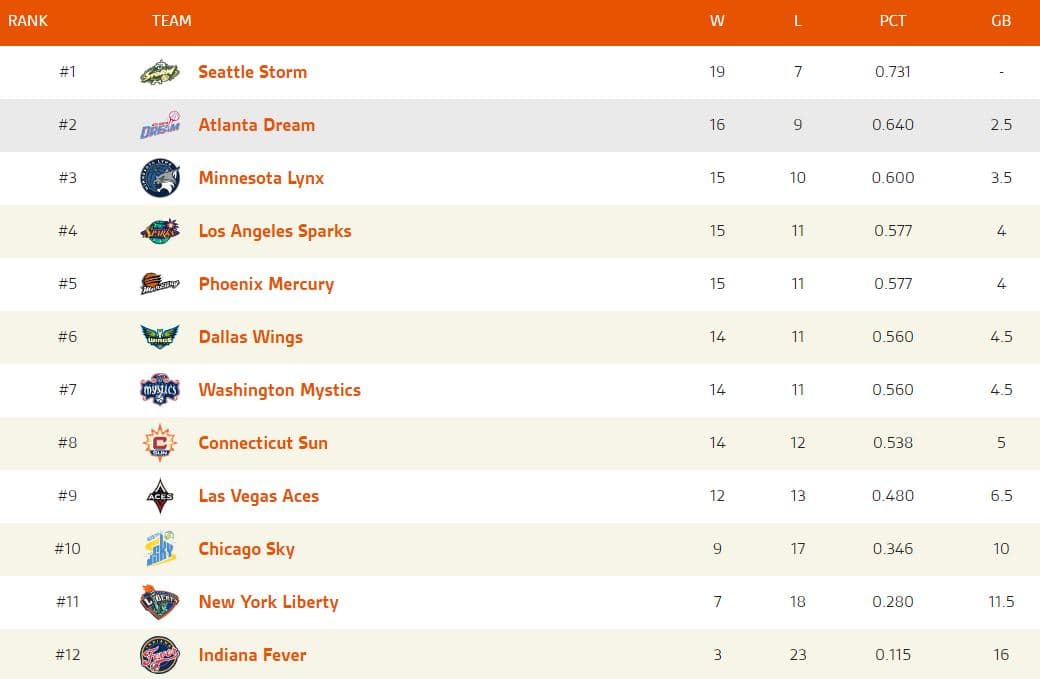The height and width of the screenshot is (679, 1040).
Task: Sort standings by the GB column
Action: [1001, 21]
